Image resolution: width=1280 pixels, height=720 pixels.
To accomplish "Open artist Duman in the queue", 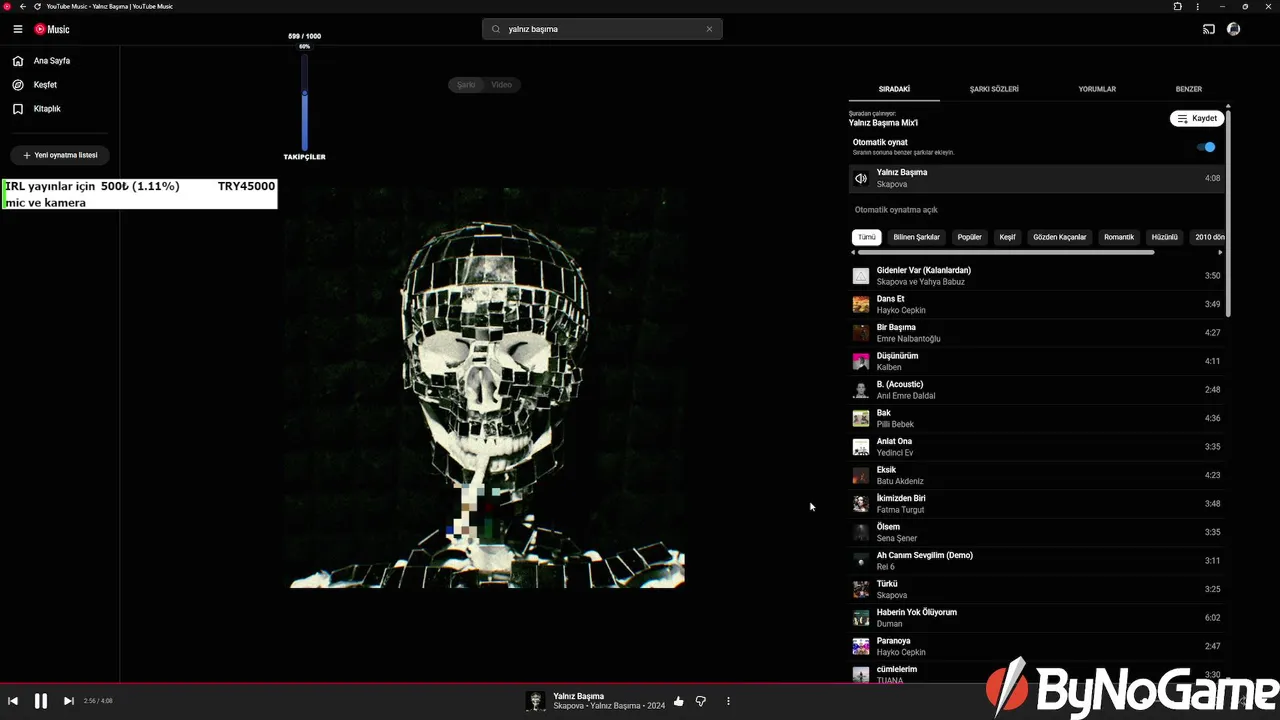I will pyautogui.click(x=890, y=624).
